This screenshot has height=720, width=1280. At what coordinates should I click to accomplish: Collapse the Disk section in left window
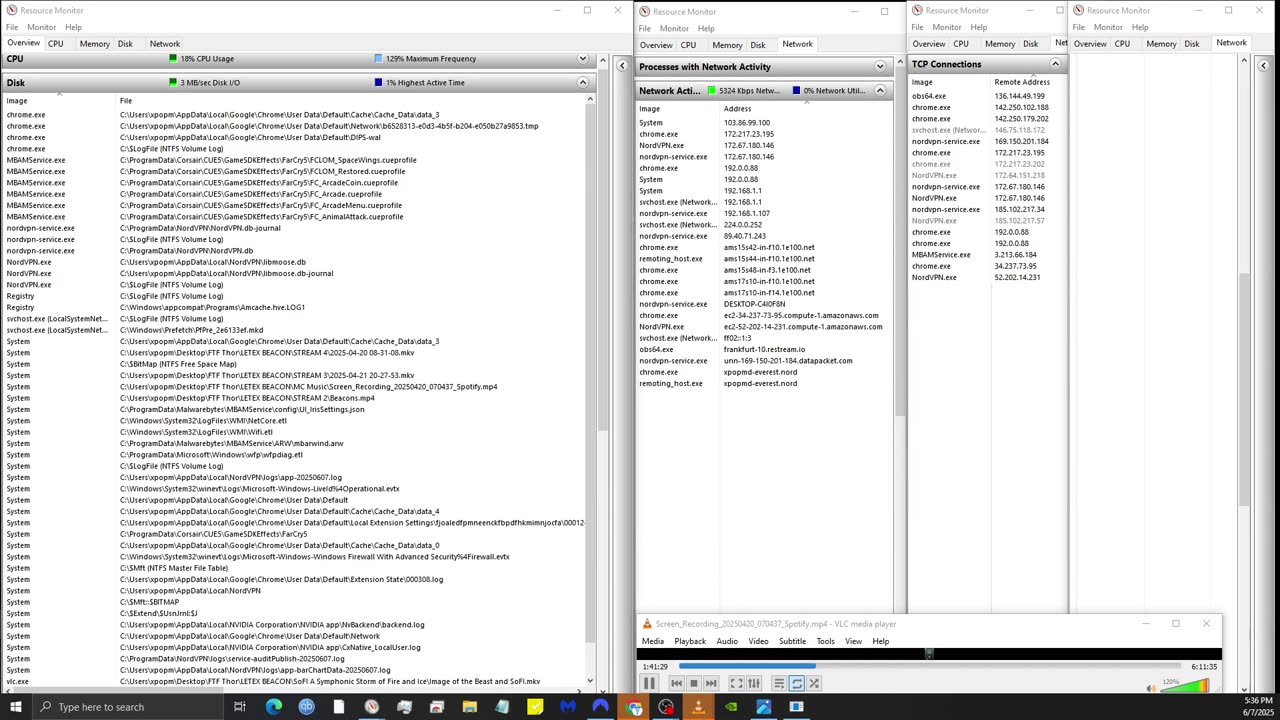pos(582,83)
